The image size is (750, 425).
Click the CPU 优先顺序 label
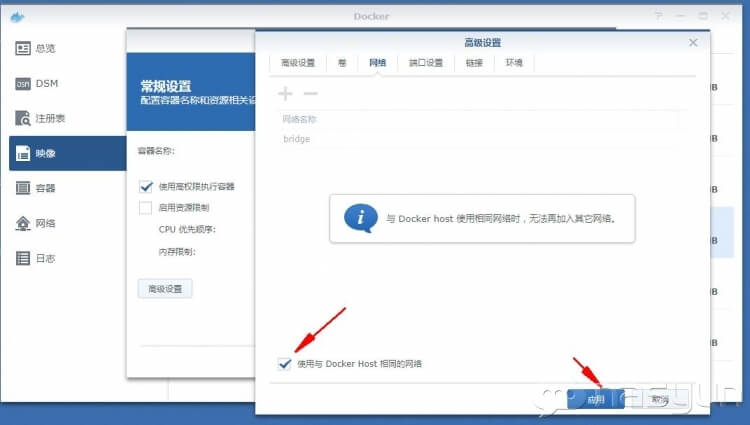coord(187,229)
